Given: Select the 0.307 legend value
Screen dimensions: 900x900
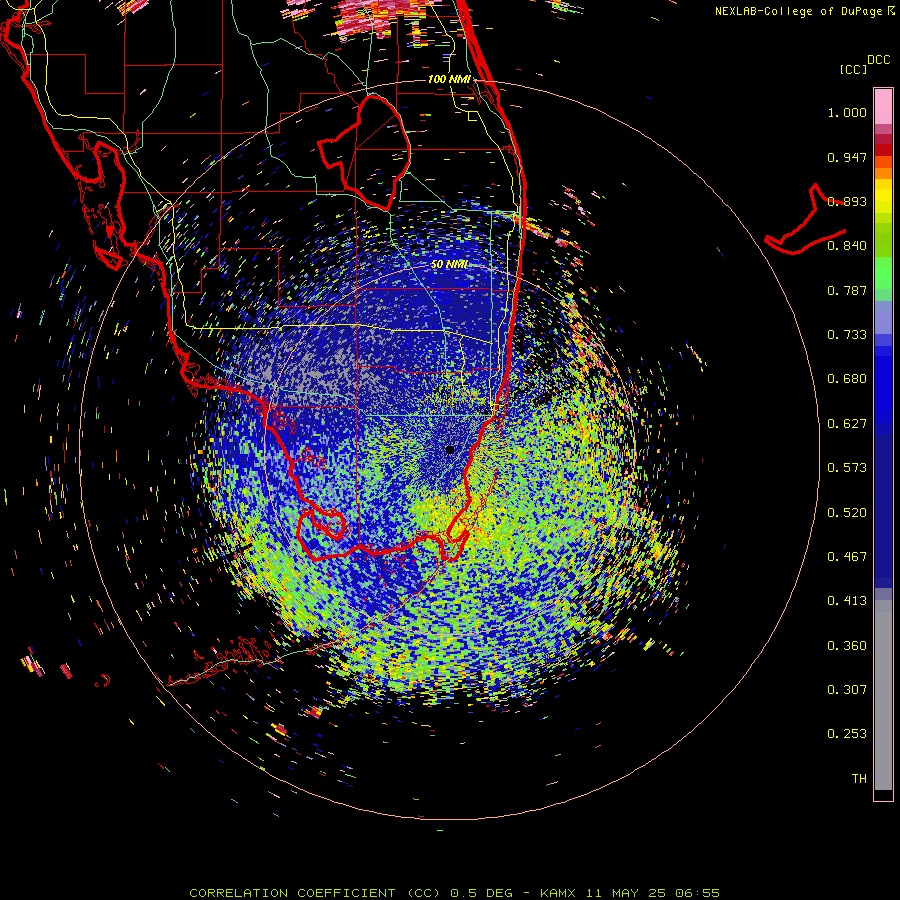Looking at the screenshot, I should click(x=847, y=690).
